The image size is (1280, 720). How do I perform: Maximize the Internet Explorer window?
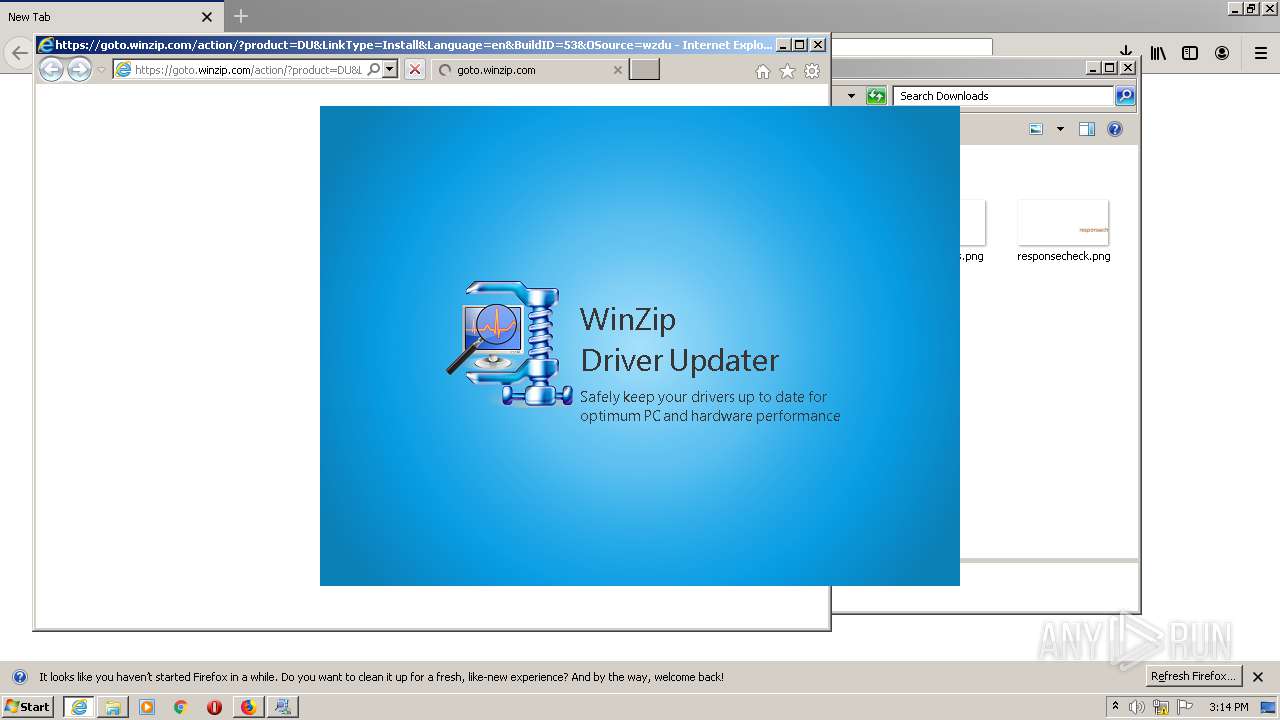800,44
